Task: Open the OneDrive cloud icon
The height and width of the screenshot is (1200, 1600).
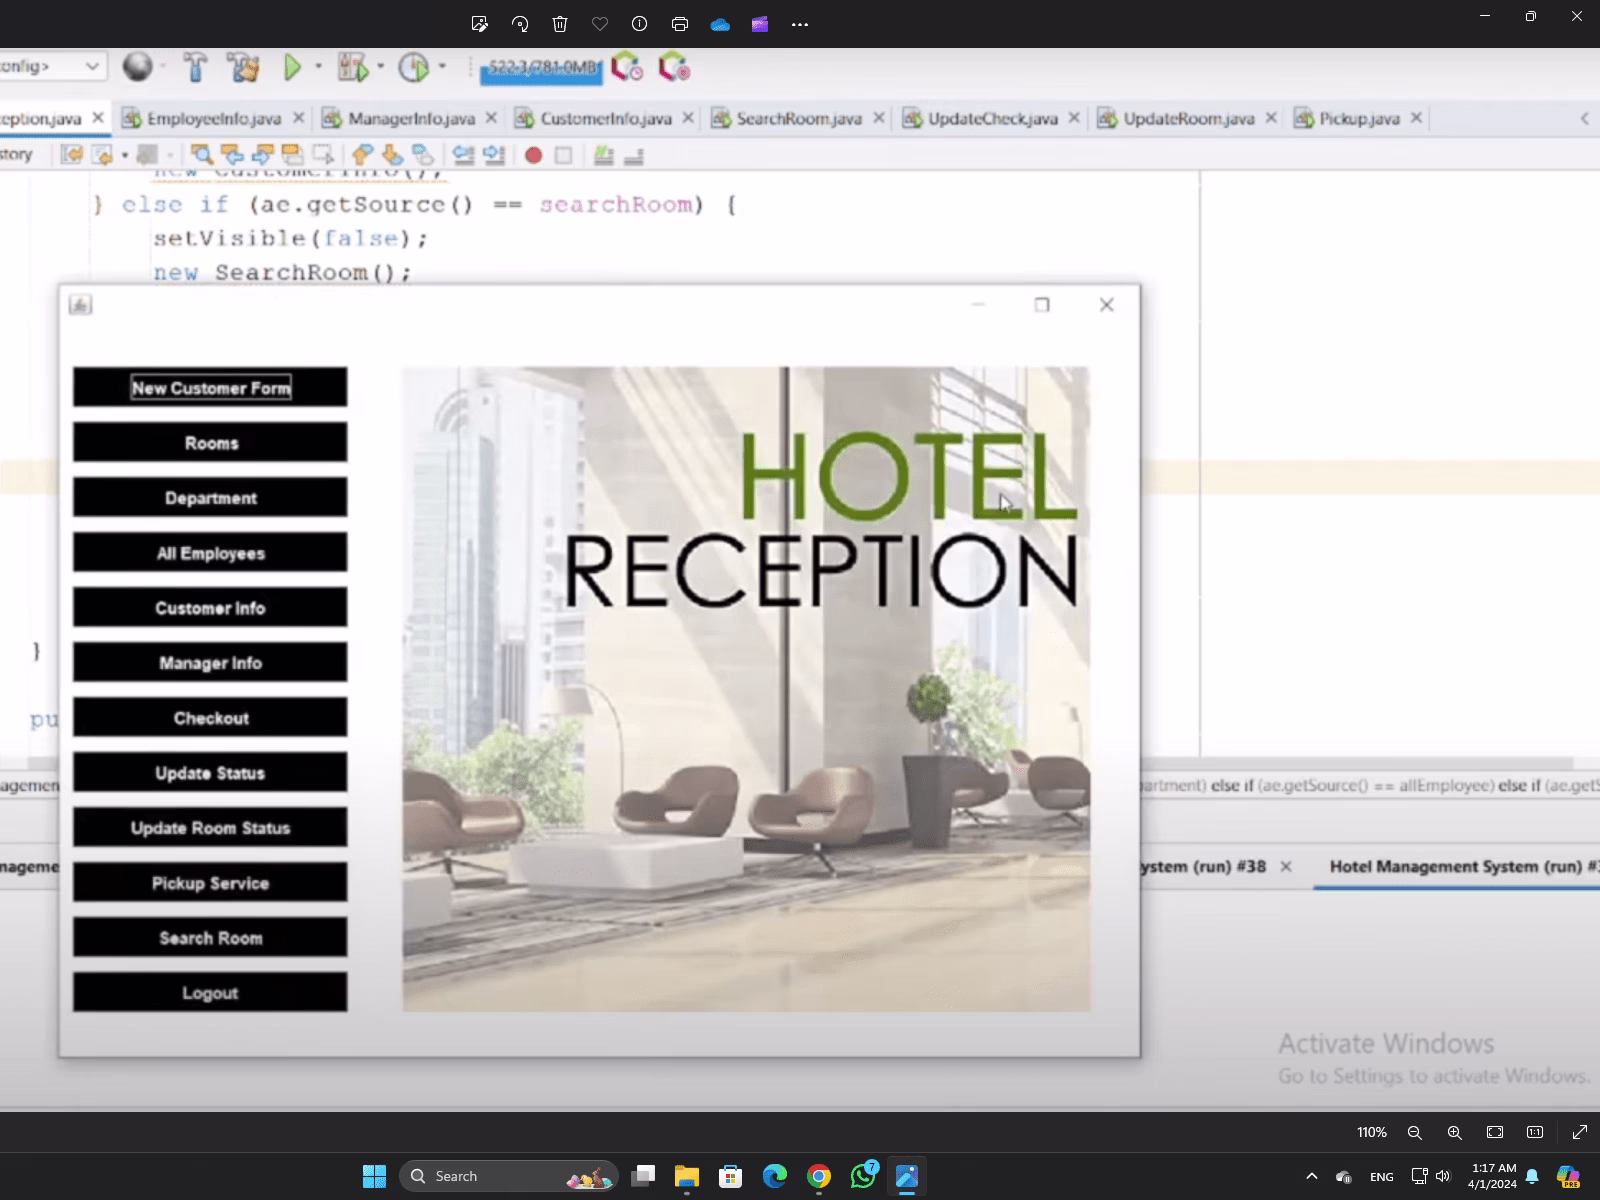Action: coord(720,24)
